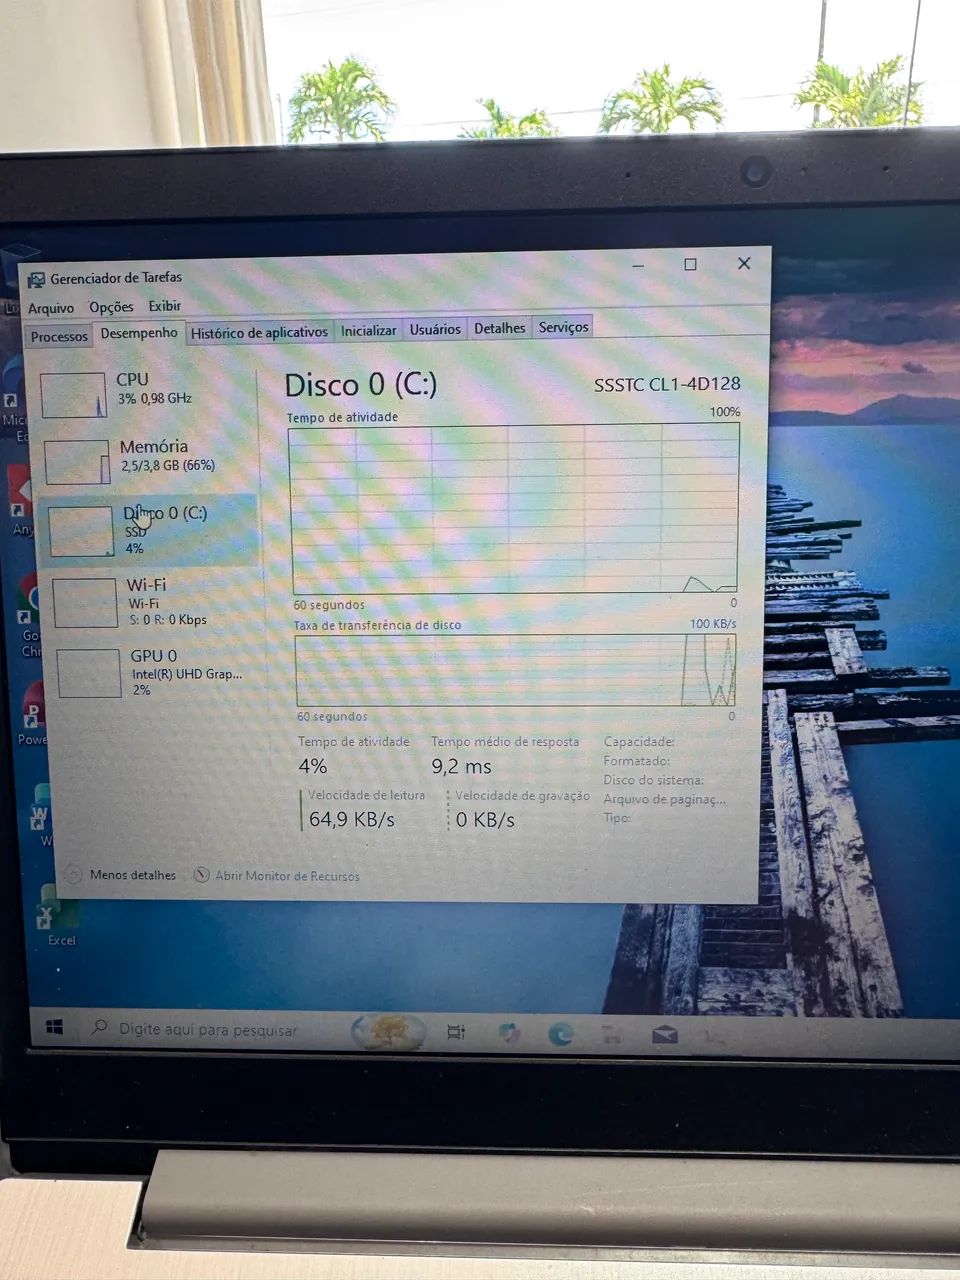This screenshot has width=960, height=1280.
Task: Maximize the Gerenciador de Tarefas window
Action: (690, 264)
